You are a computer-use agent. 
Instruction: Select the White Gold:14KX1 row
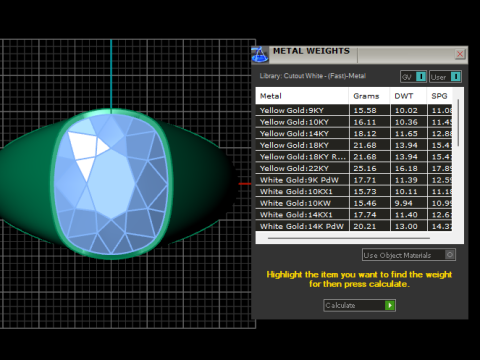pyautogui.click(x=354, y=215)
